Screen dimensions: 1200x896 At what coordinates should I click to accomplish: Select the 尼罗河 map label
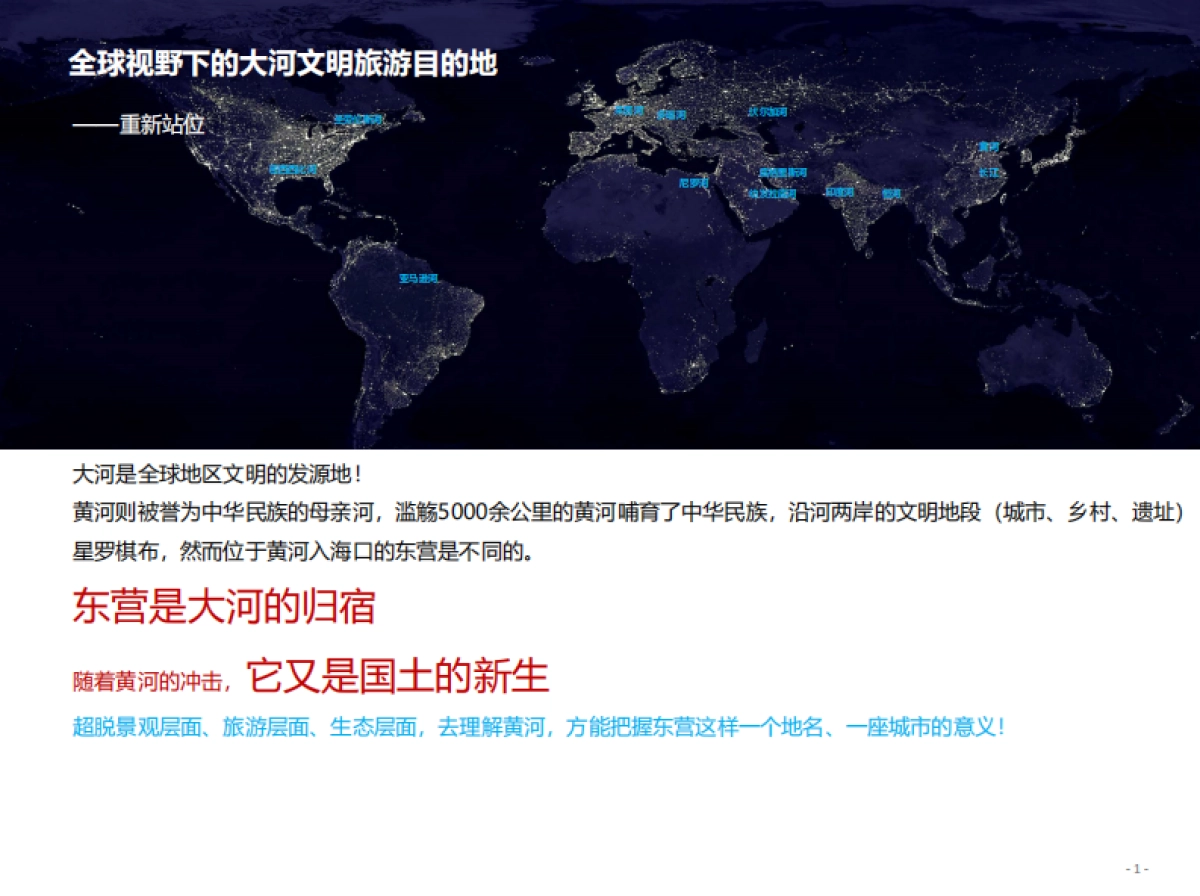693,183
